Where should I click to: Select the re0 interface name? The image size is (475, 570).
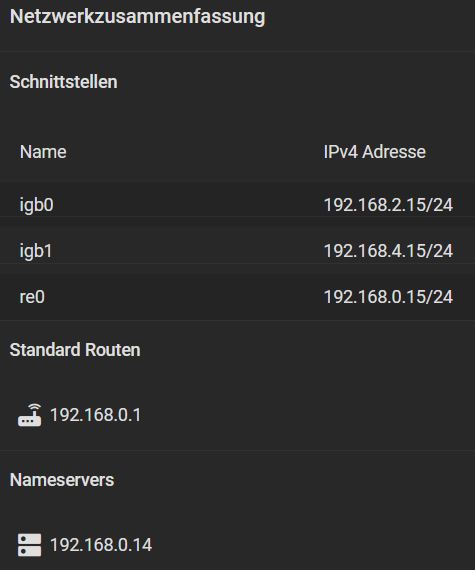click(32, 297)
